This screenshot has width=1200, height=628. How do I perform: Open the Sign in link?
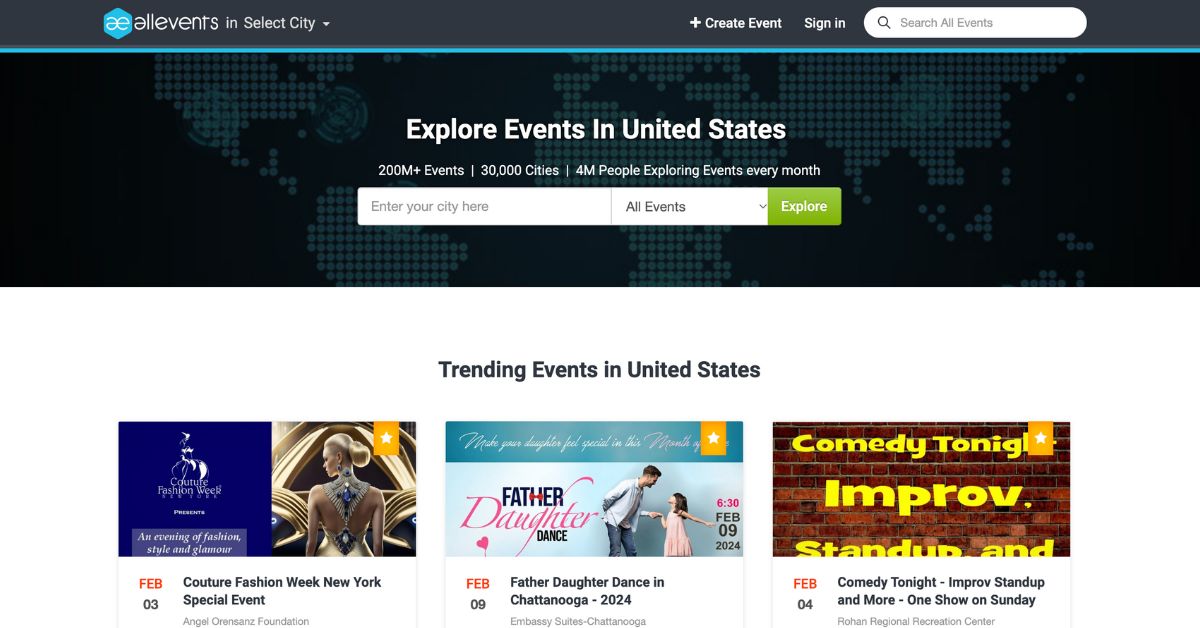click(x=825, y=23)
